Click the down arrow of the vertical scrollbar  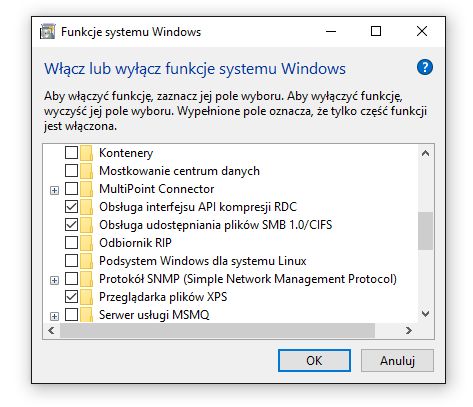(425, 314)
